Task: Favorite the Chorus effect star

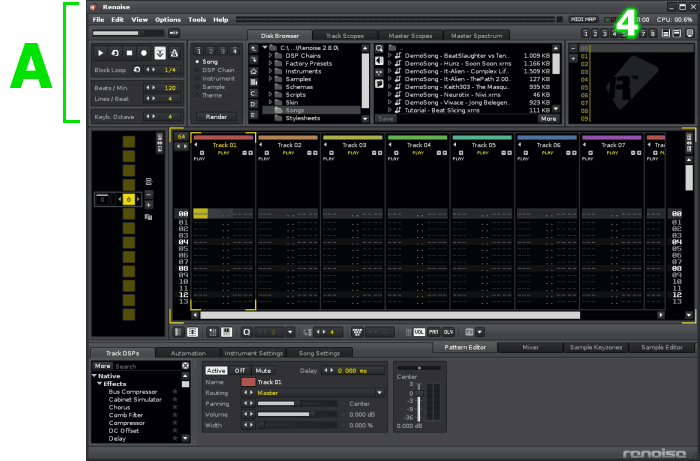Action: click(x=175, y=407)
